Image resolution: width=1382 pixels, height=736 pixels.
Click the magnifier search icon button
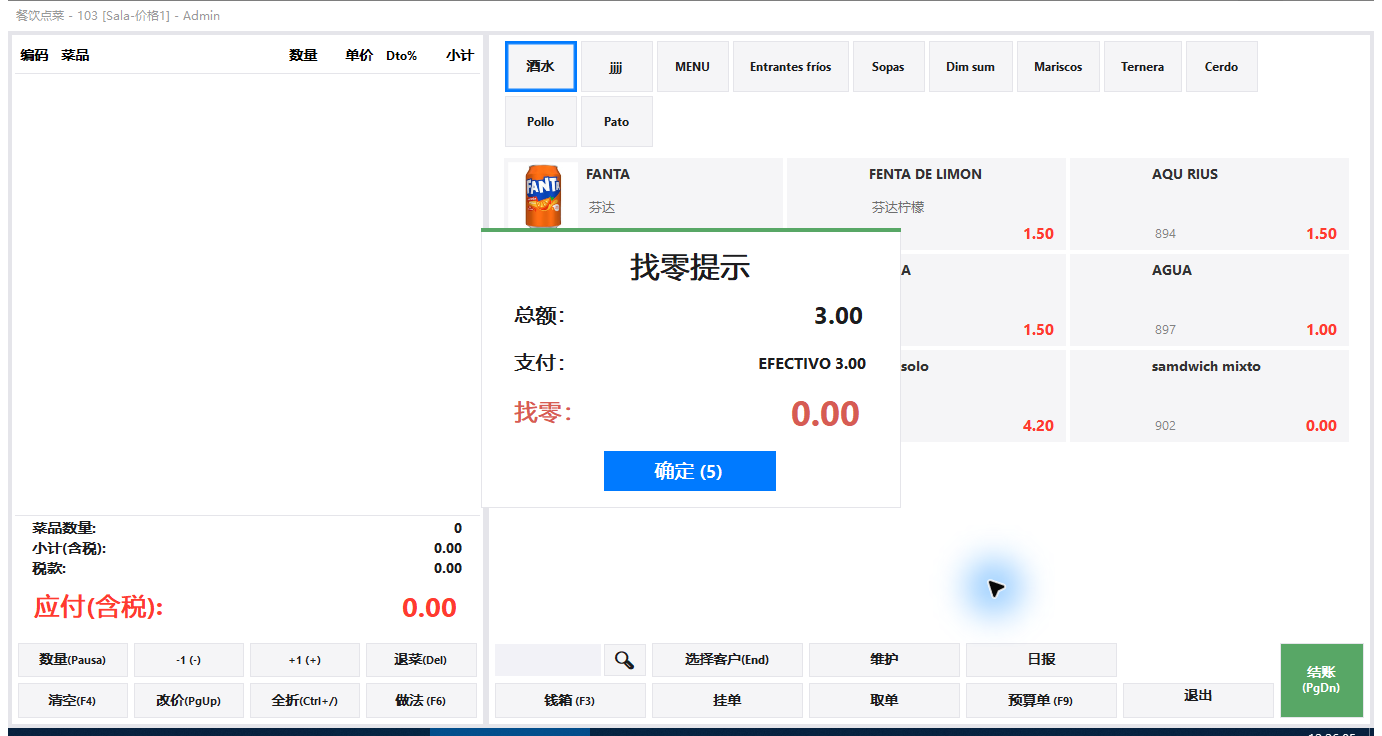click(625, 660)
